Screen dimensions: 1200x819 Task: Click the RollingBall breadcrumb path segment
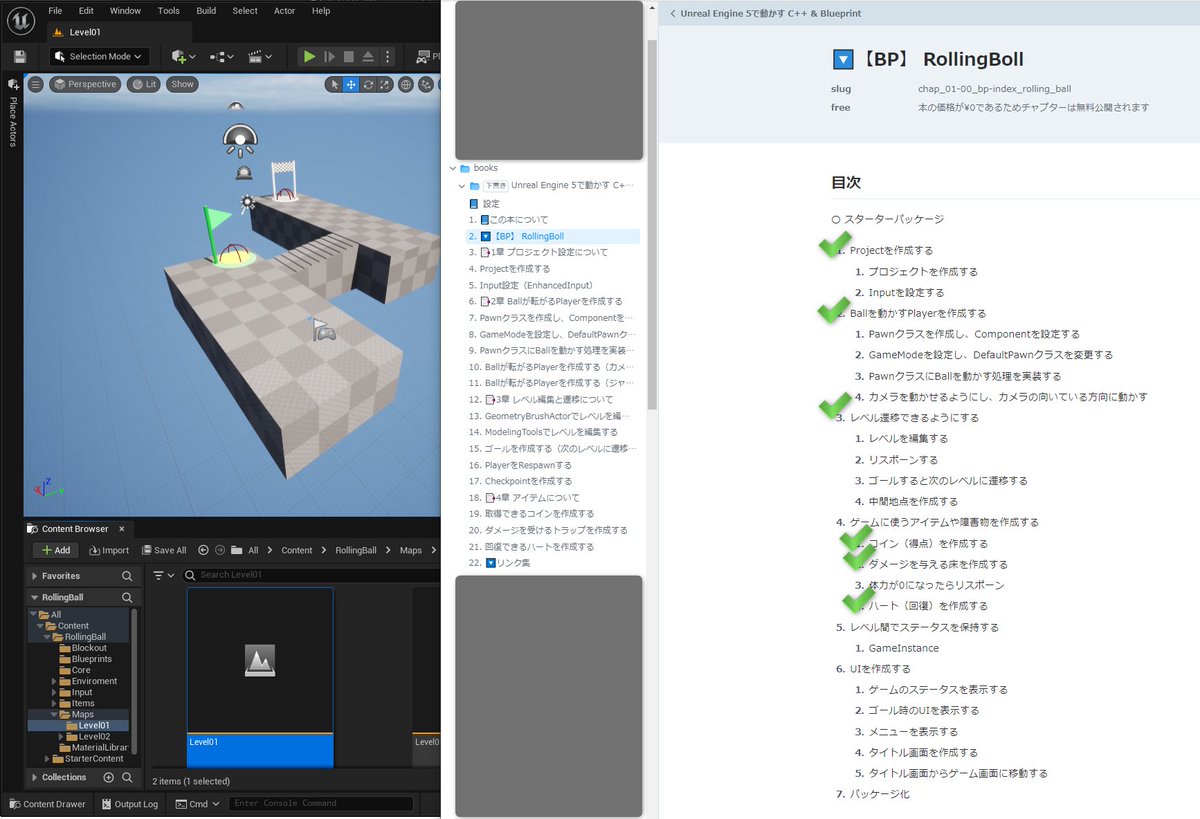[x=356, y=550]
